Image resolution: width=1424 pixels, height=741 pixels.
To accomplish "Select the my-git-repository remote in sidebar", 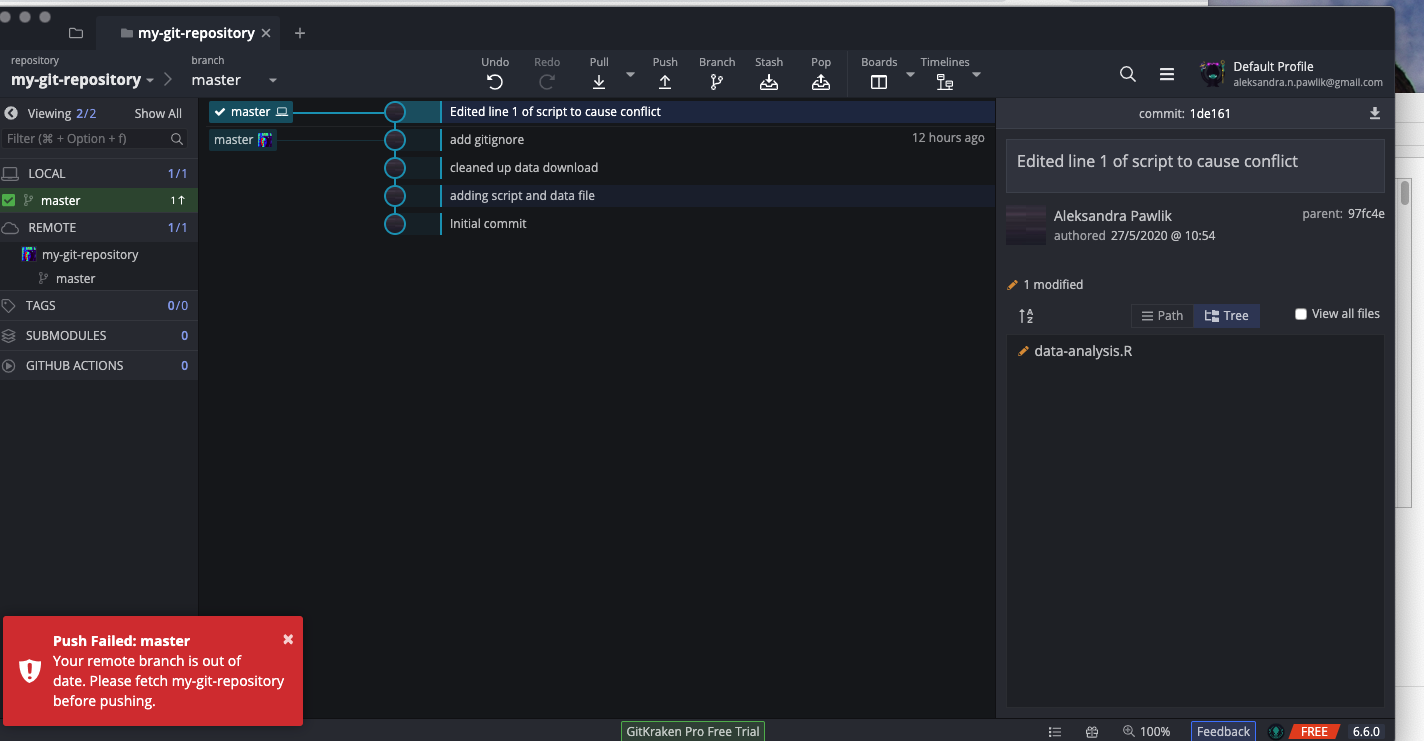I will pos(90,254).
